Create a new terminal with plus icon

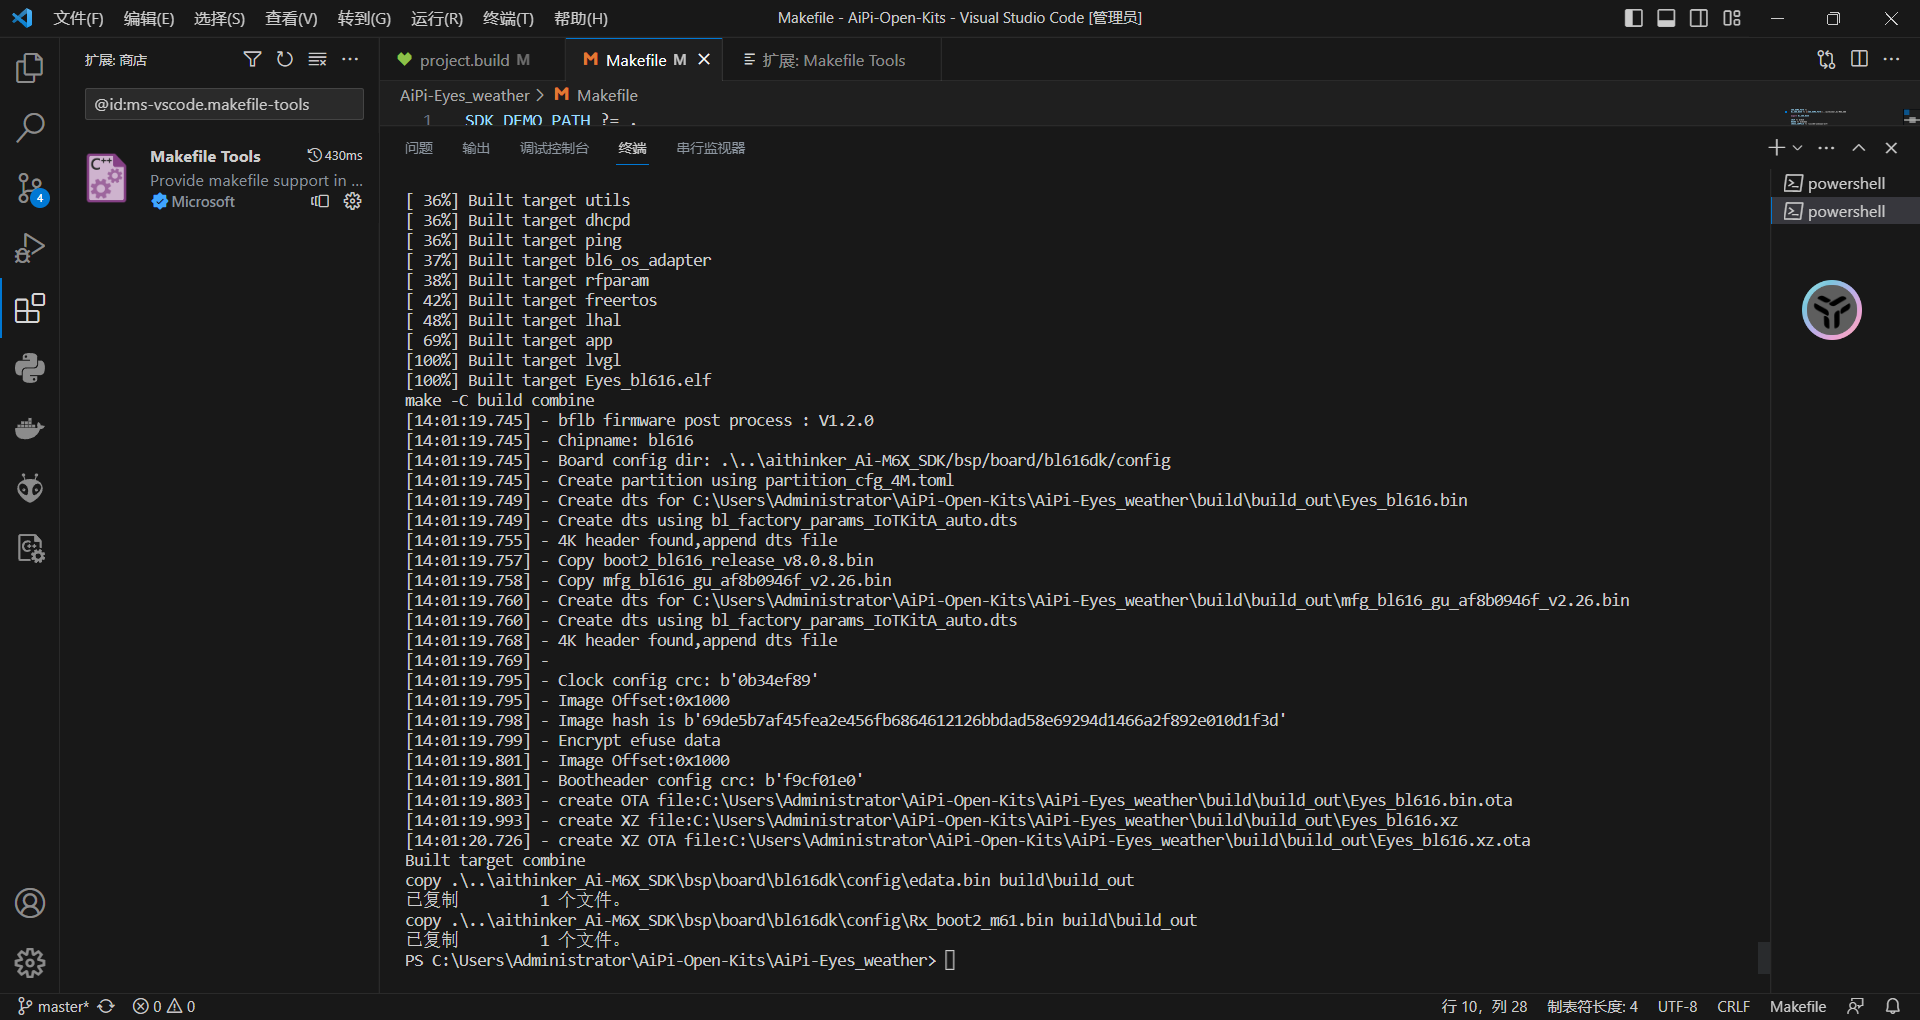tap(1776, 148)
